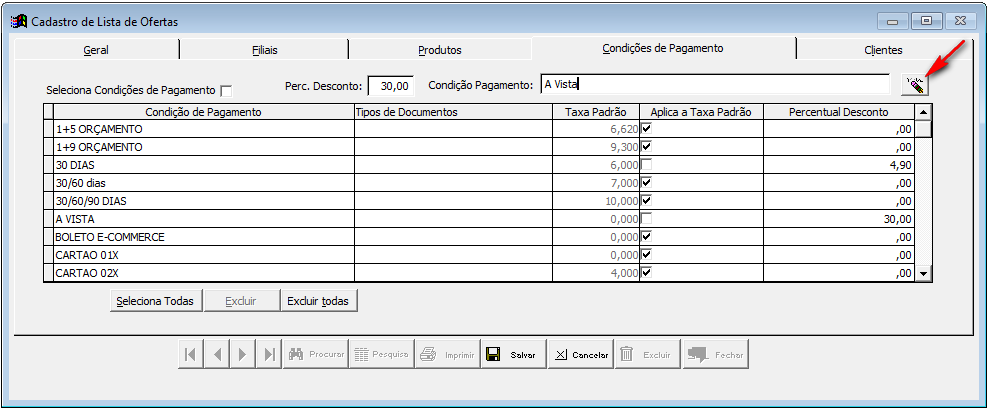Open the Filiais tab
Screen dimensions: 989x410
(264, 49)
